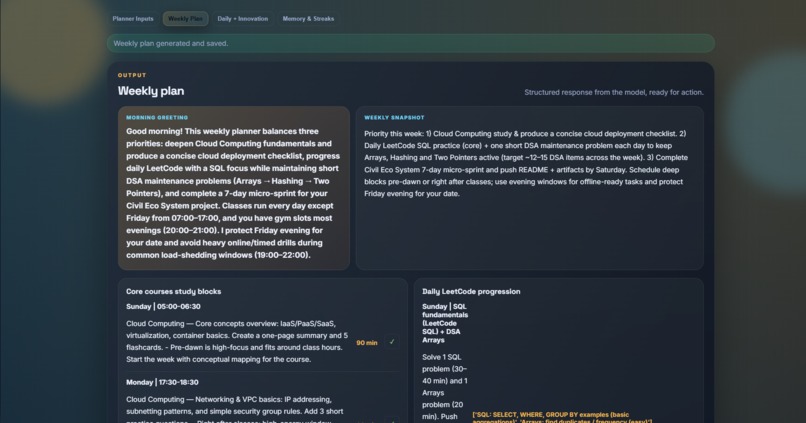Click "Structured response from the model" subtitle

[x=614, y=93]
